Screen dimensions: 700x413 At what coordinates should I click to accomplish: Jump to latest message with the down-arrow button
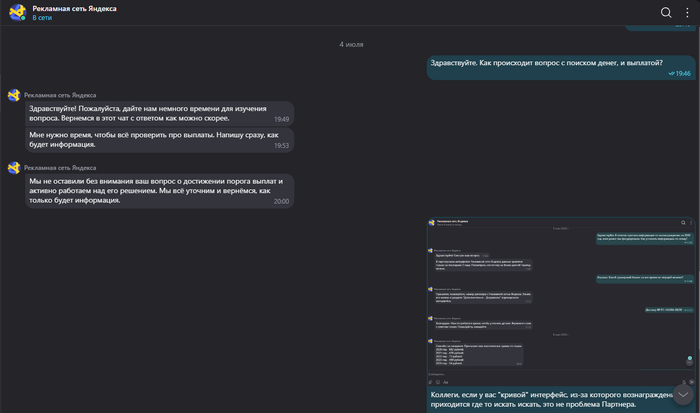tap(683, 395)
